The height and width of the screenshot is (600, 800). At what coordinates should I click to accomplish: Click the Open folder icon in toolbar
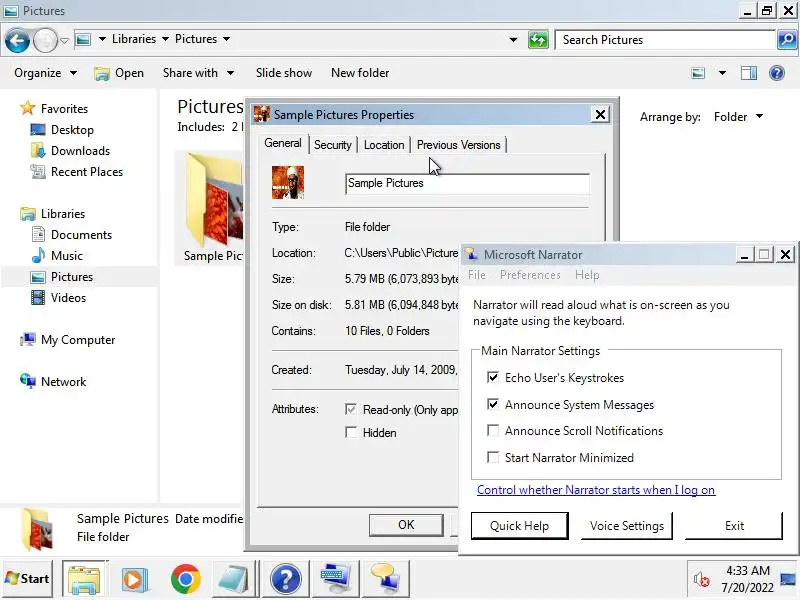tap(102, 73)
